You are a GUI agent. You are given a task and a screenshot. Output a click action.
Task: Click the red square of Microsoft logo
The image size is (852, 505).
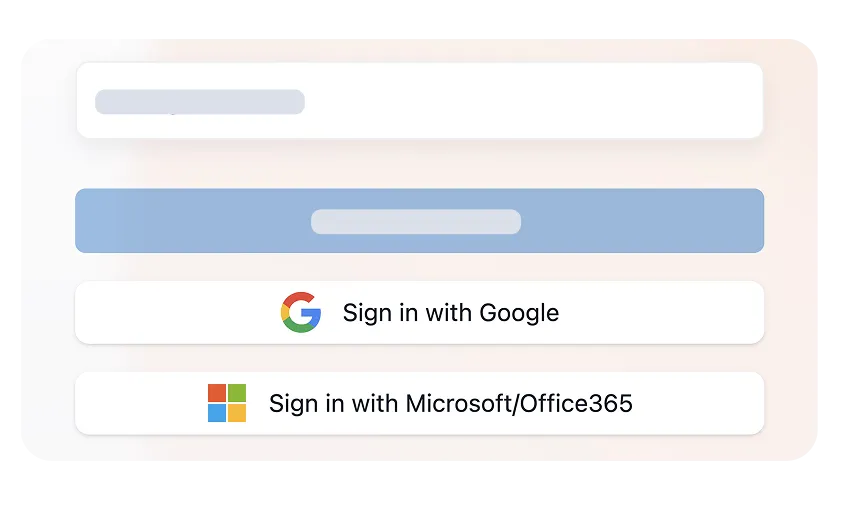tap(217, 393)
